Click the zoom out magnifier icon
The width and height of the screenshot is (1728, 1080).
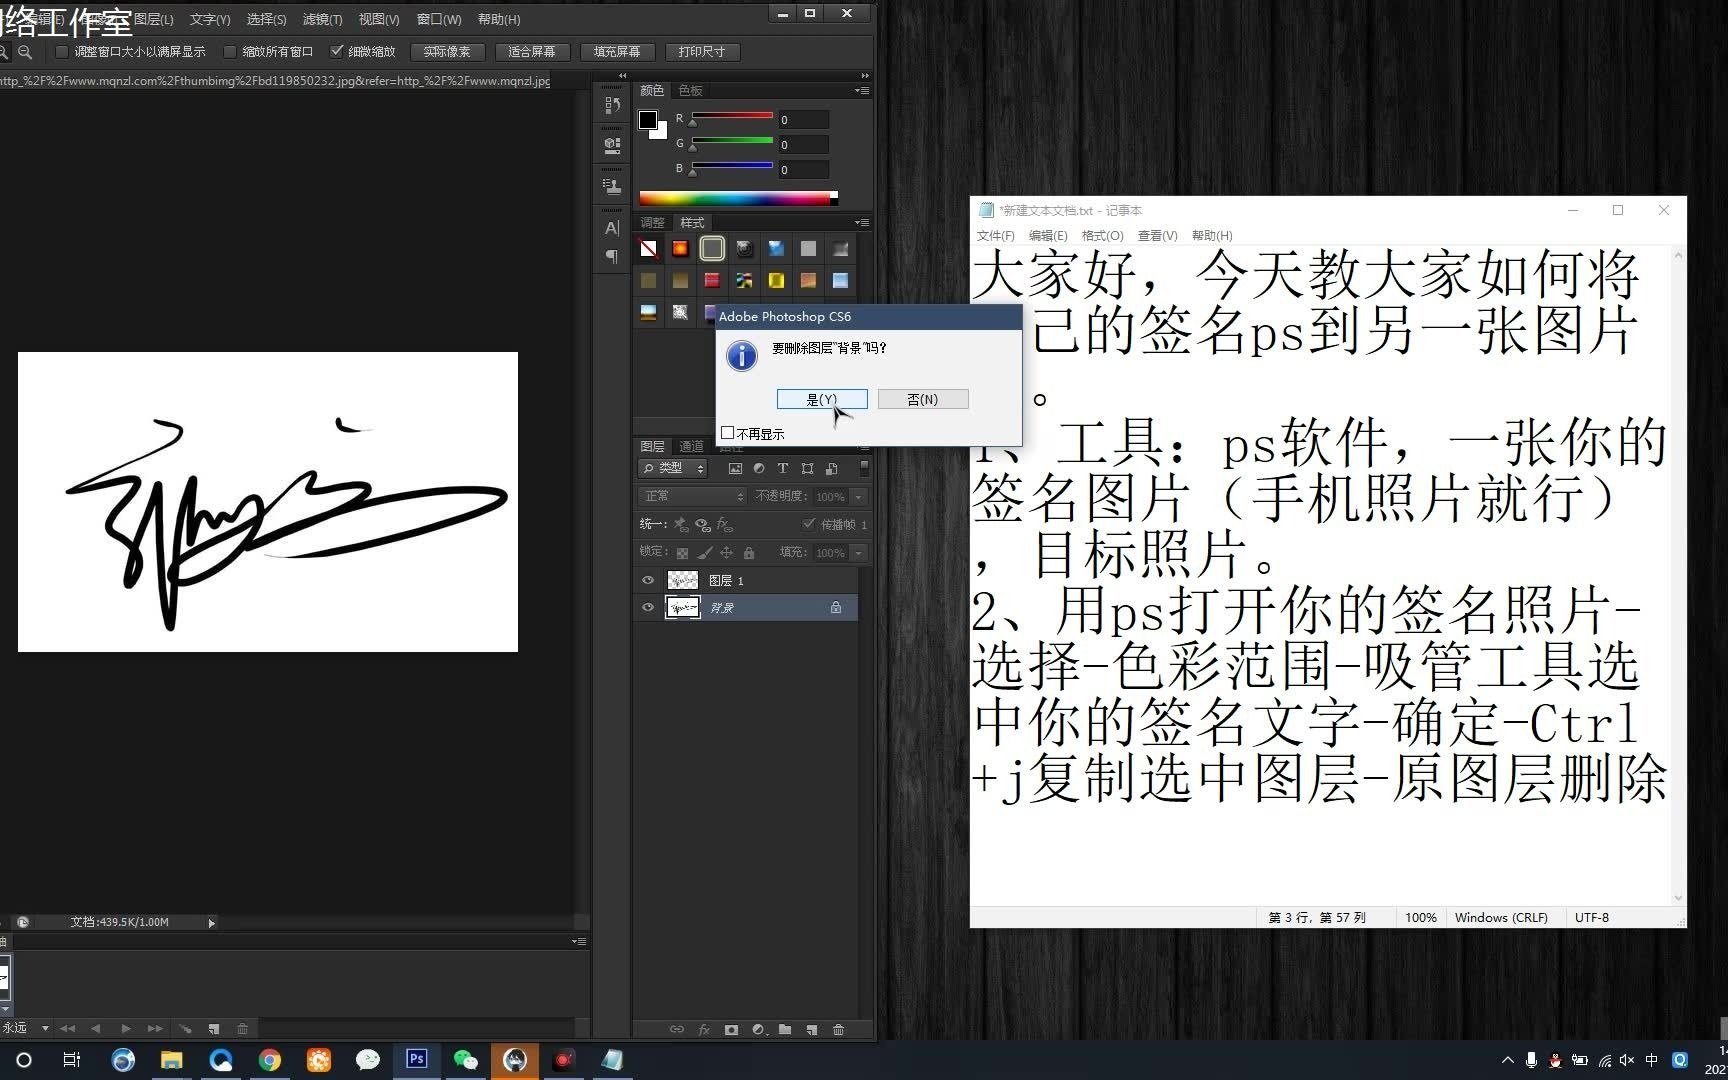(25, 52)
